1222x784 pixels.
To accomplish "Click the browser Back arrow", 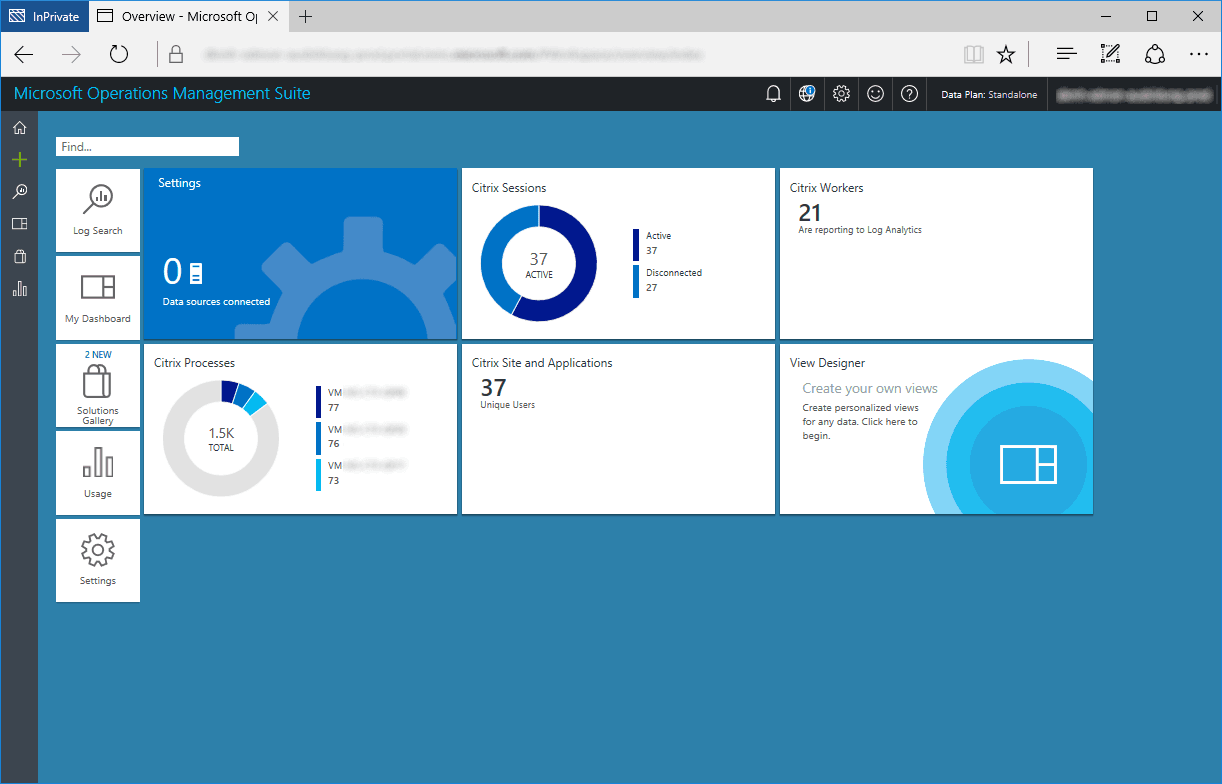I will pyautogui.click(x=24, y=54).
